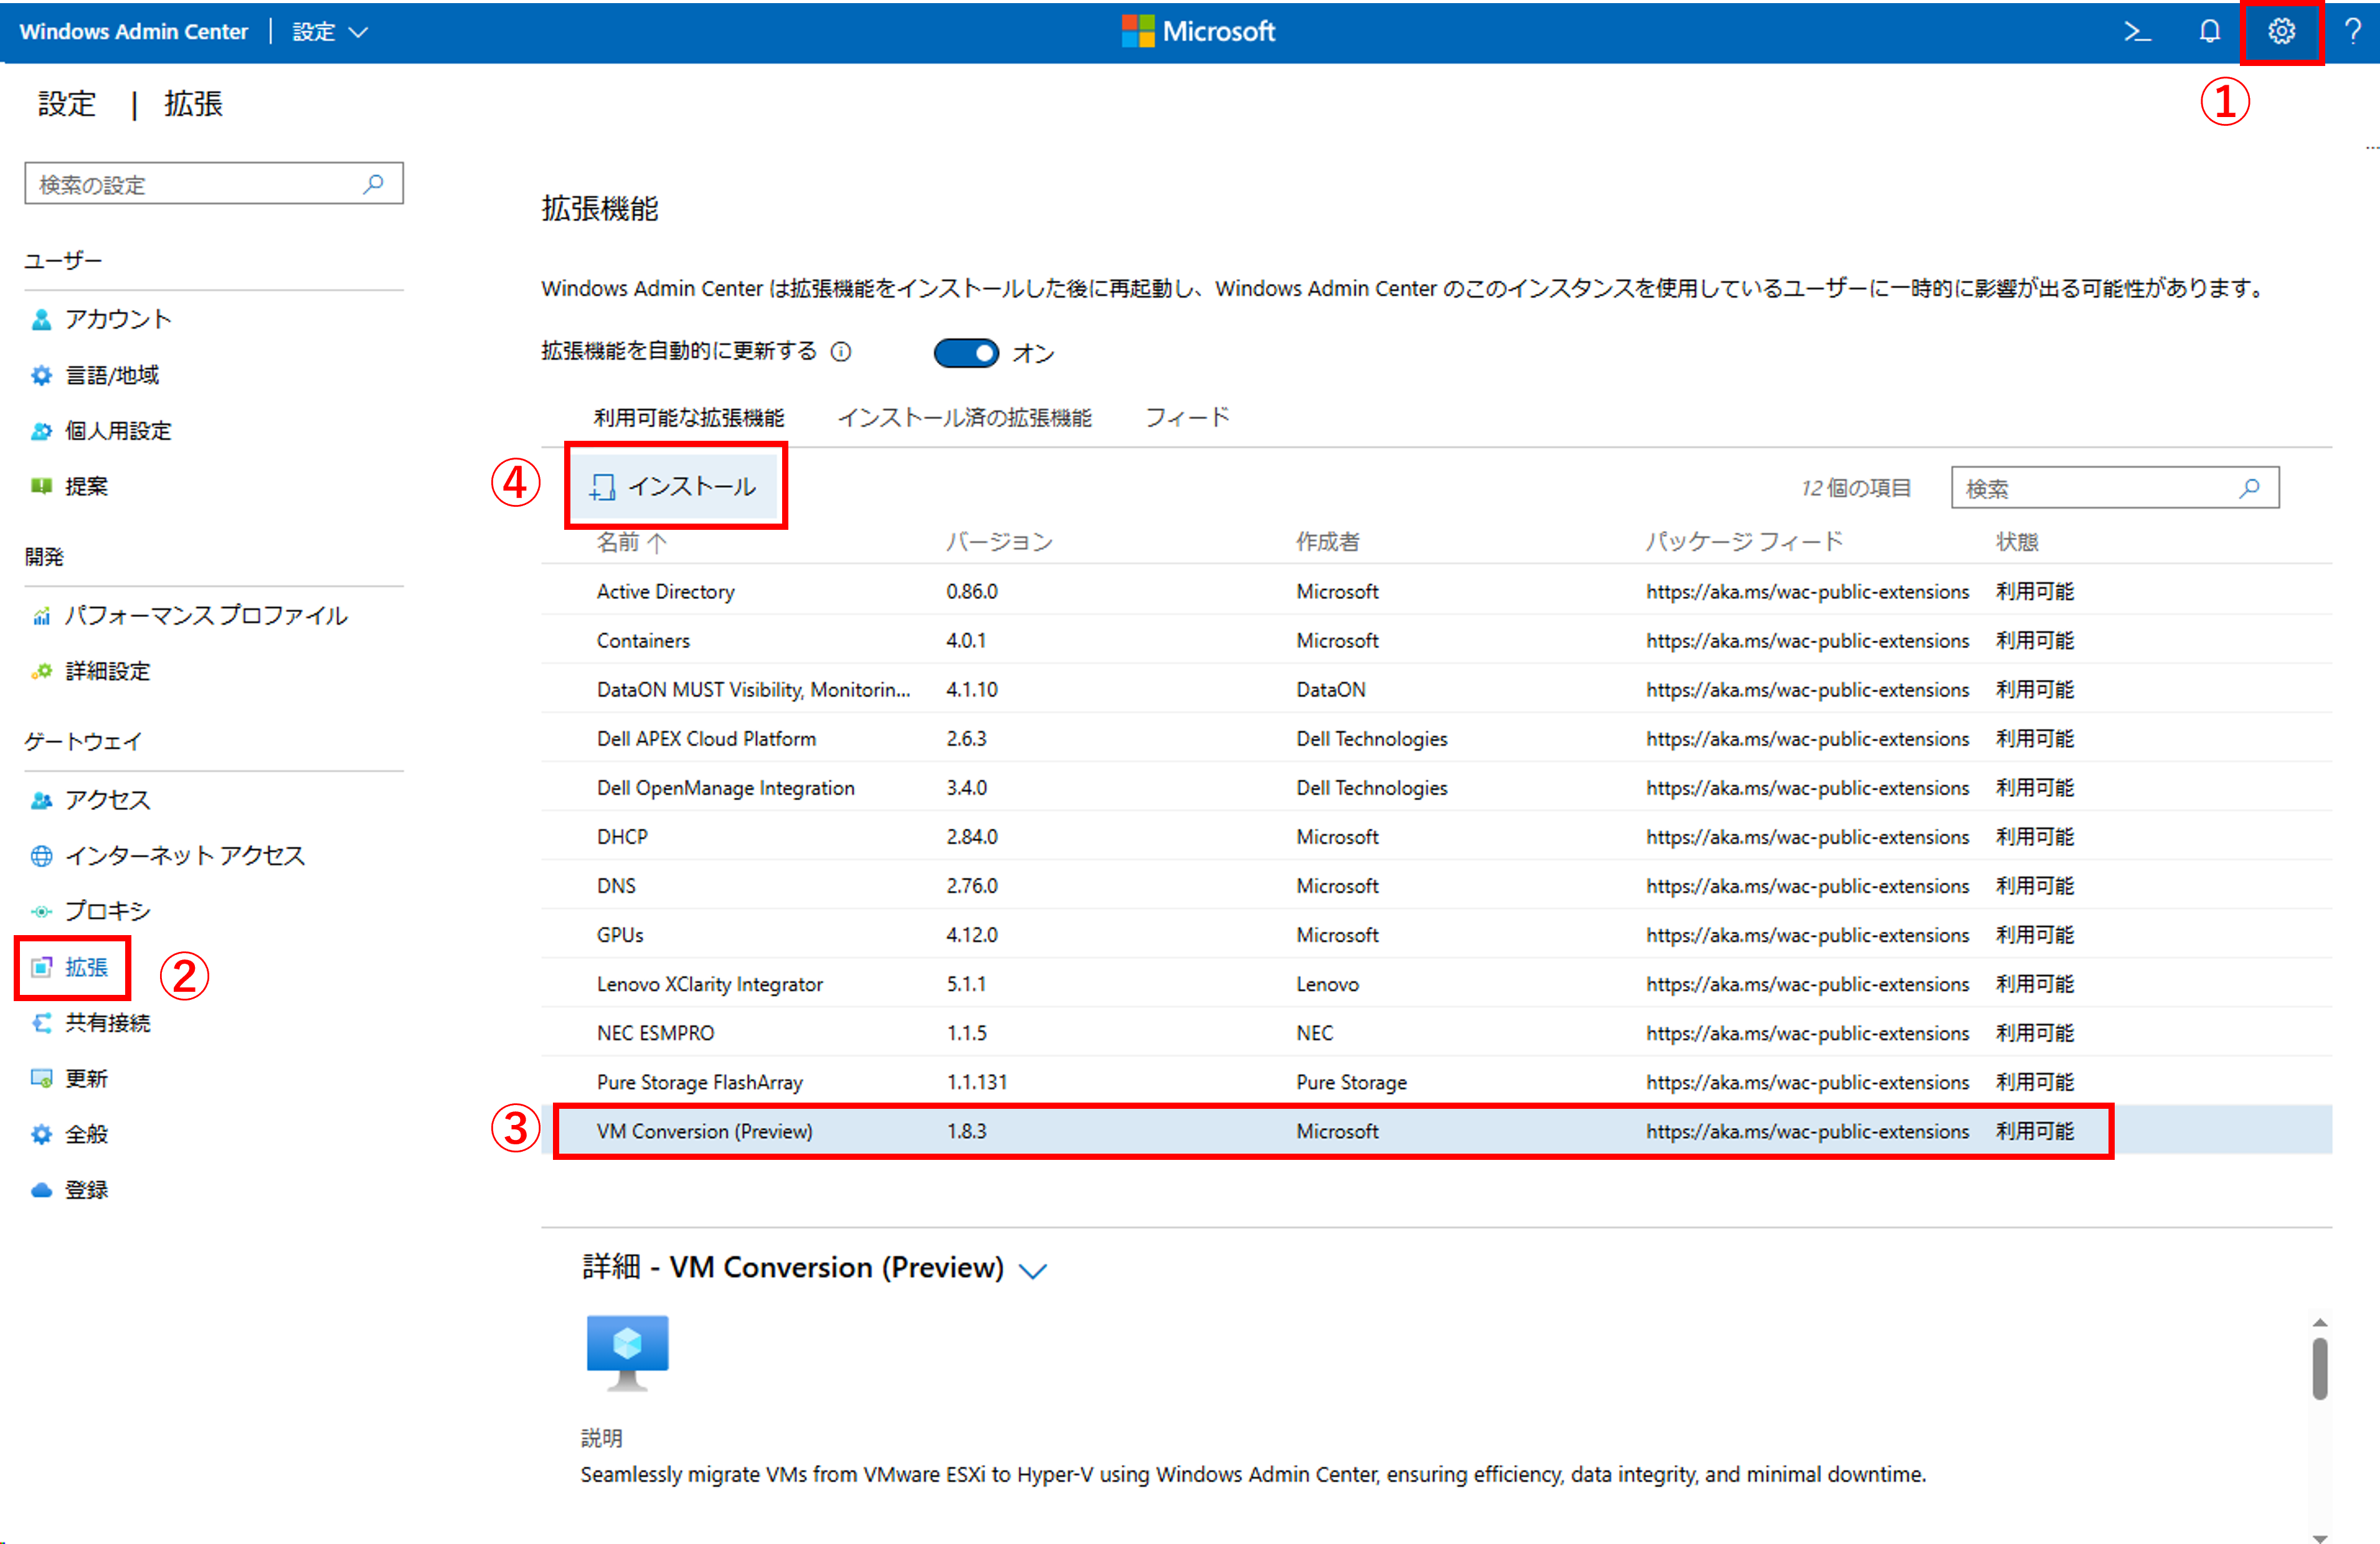Open 拡張 in the gateway sidebar
Image resolution: width=2380 pixels, height=1544 pixels.
point(86,967)
